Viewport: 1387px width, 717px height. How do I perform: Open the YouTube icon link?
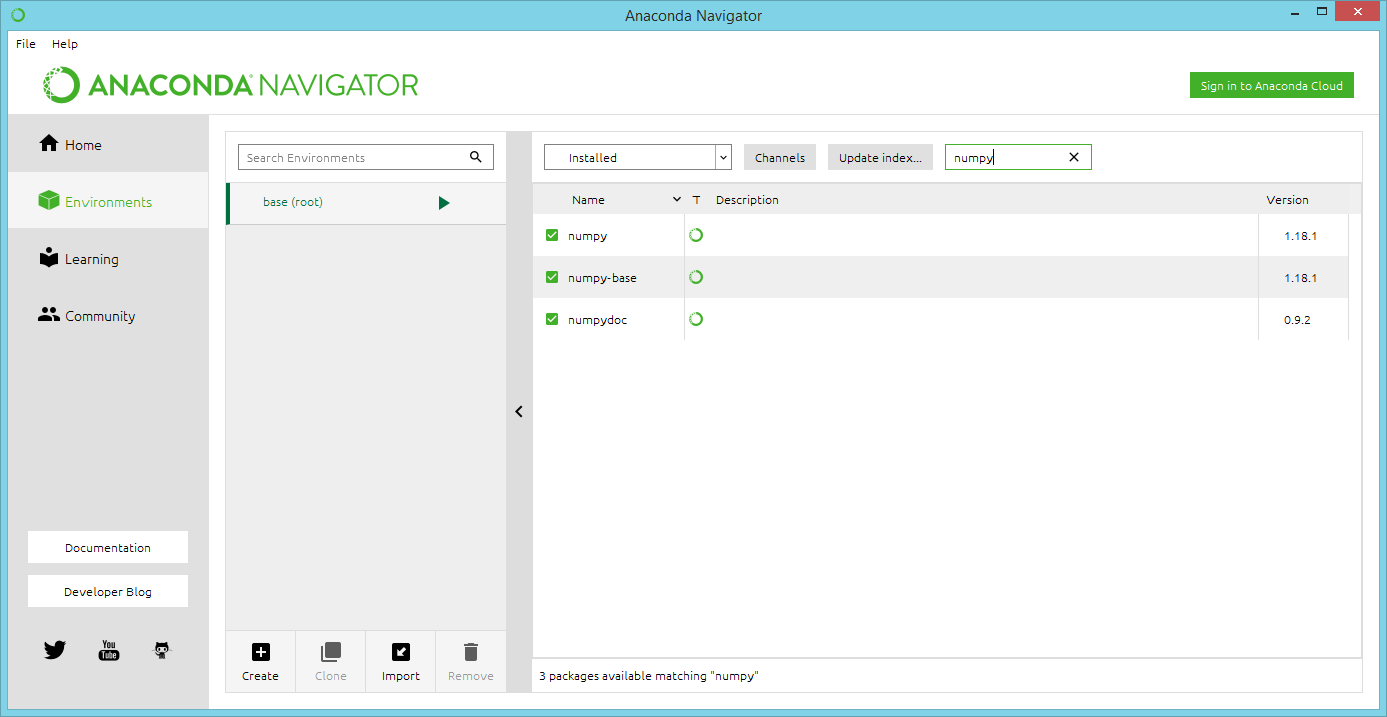[109, 651]
